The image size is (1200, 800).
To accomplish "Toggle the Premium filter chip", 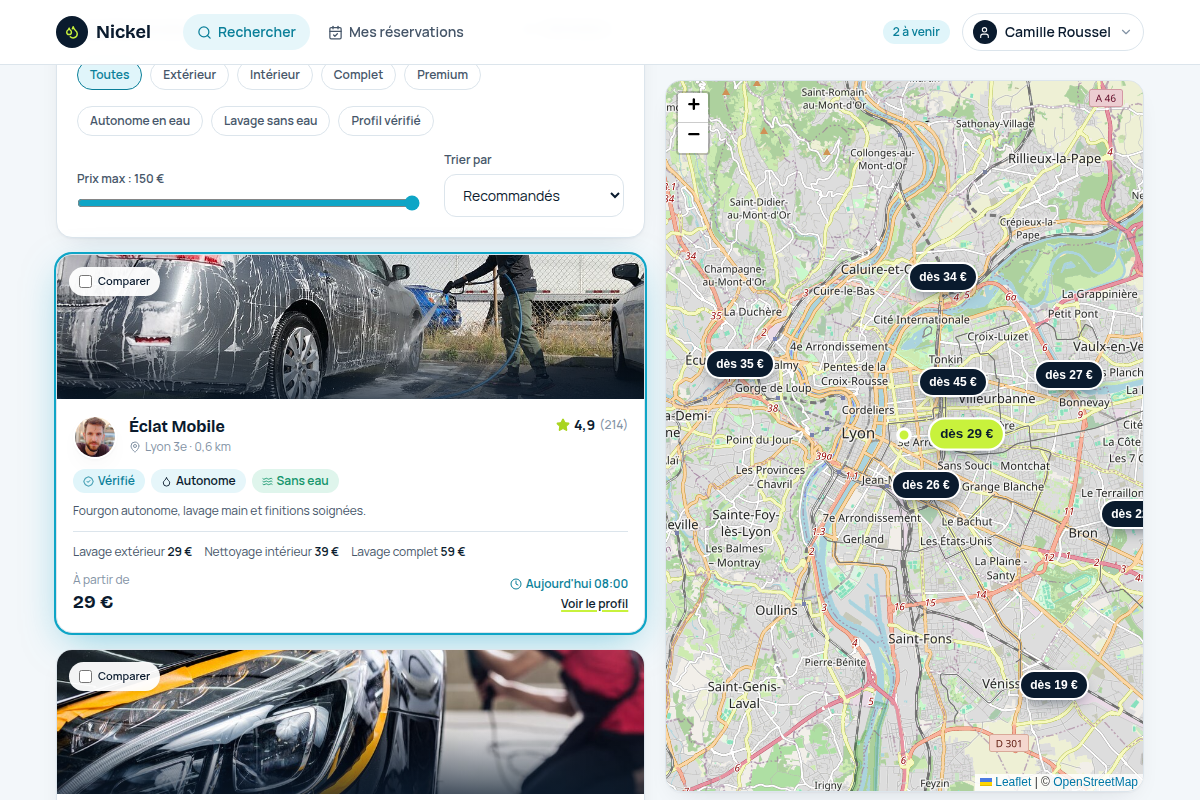I will click(x=443, y=75).
